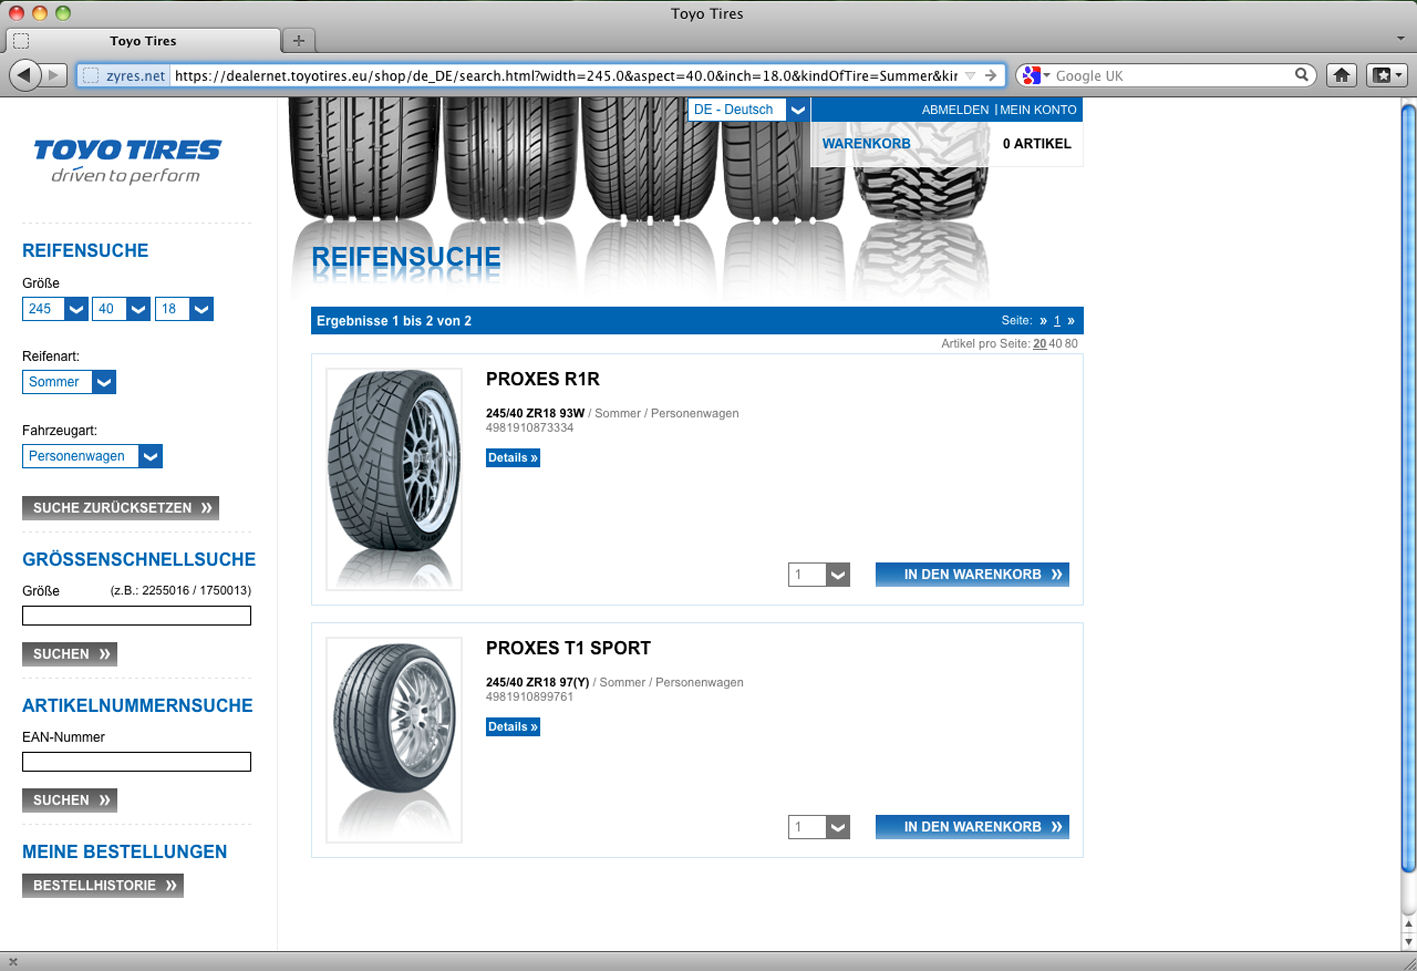Open a new tab with plus icon

[x=298, y=40]
